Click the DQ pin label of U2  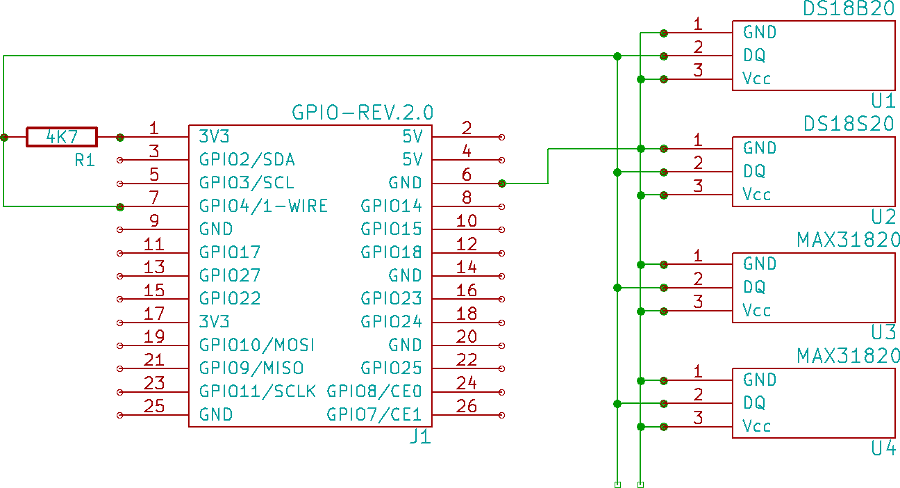pos(754,171)
